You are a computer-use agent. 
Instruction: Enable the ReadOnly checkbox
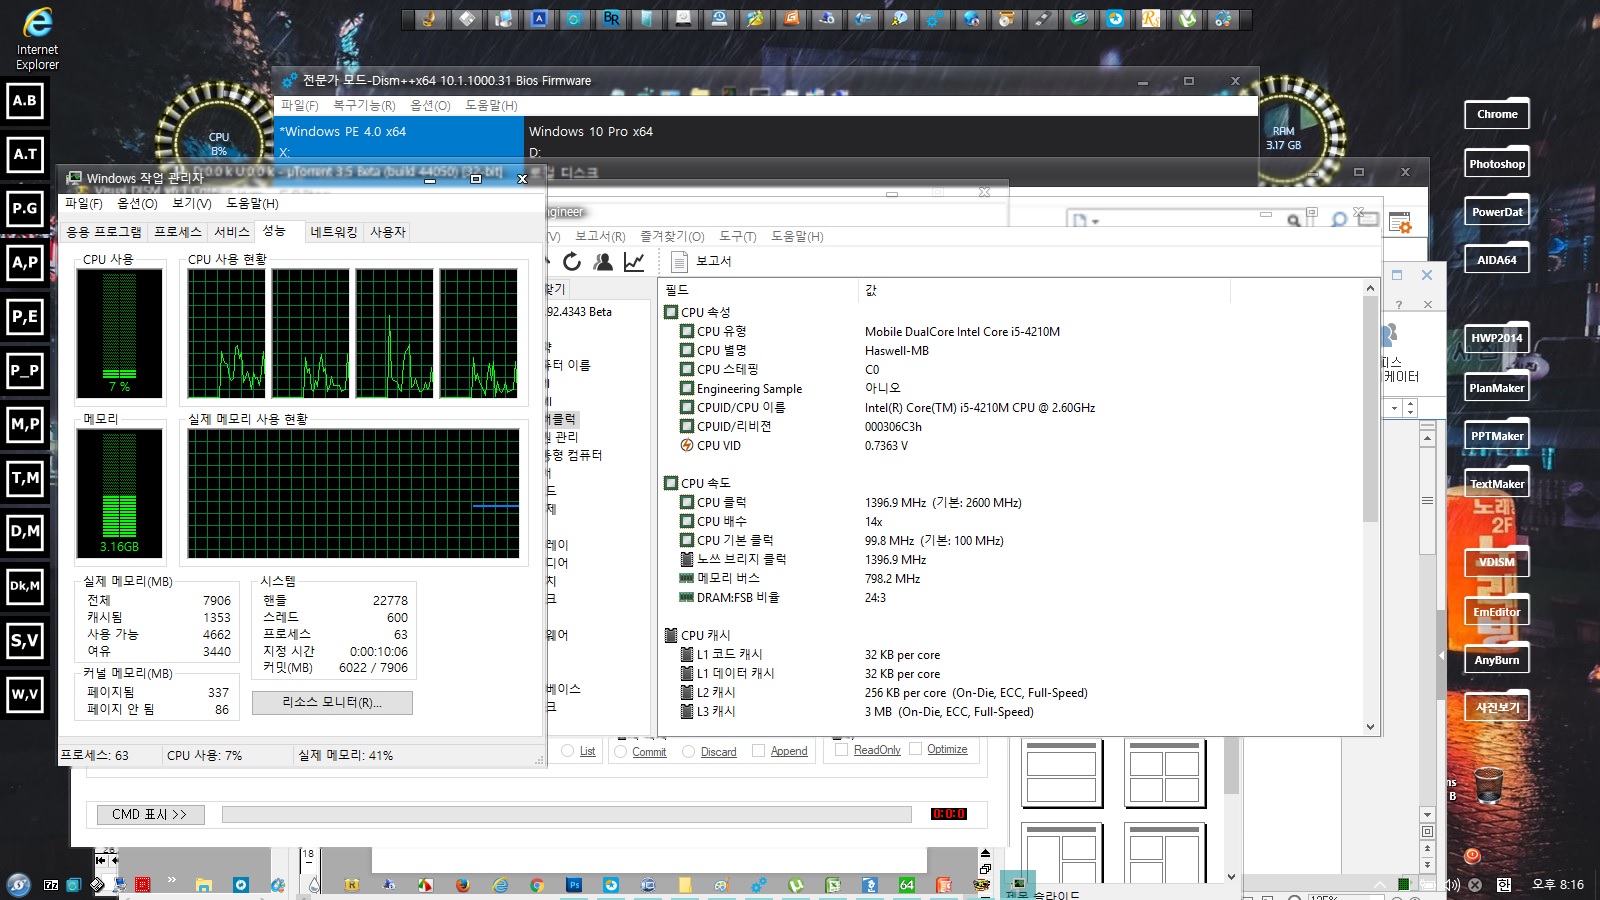841,749
